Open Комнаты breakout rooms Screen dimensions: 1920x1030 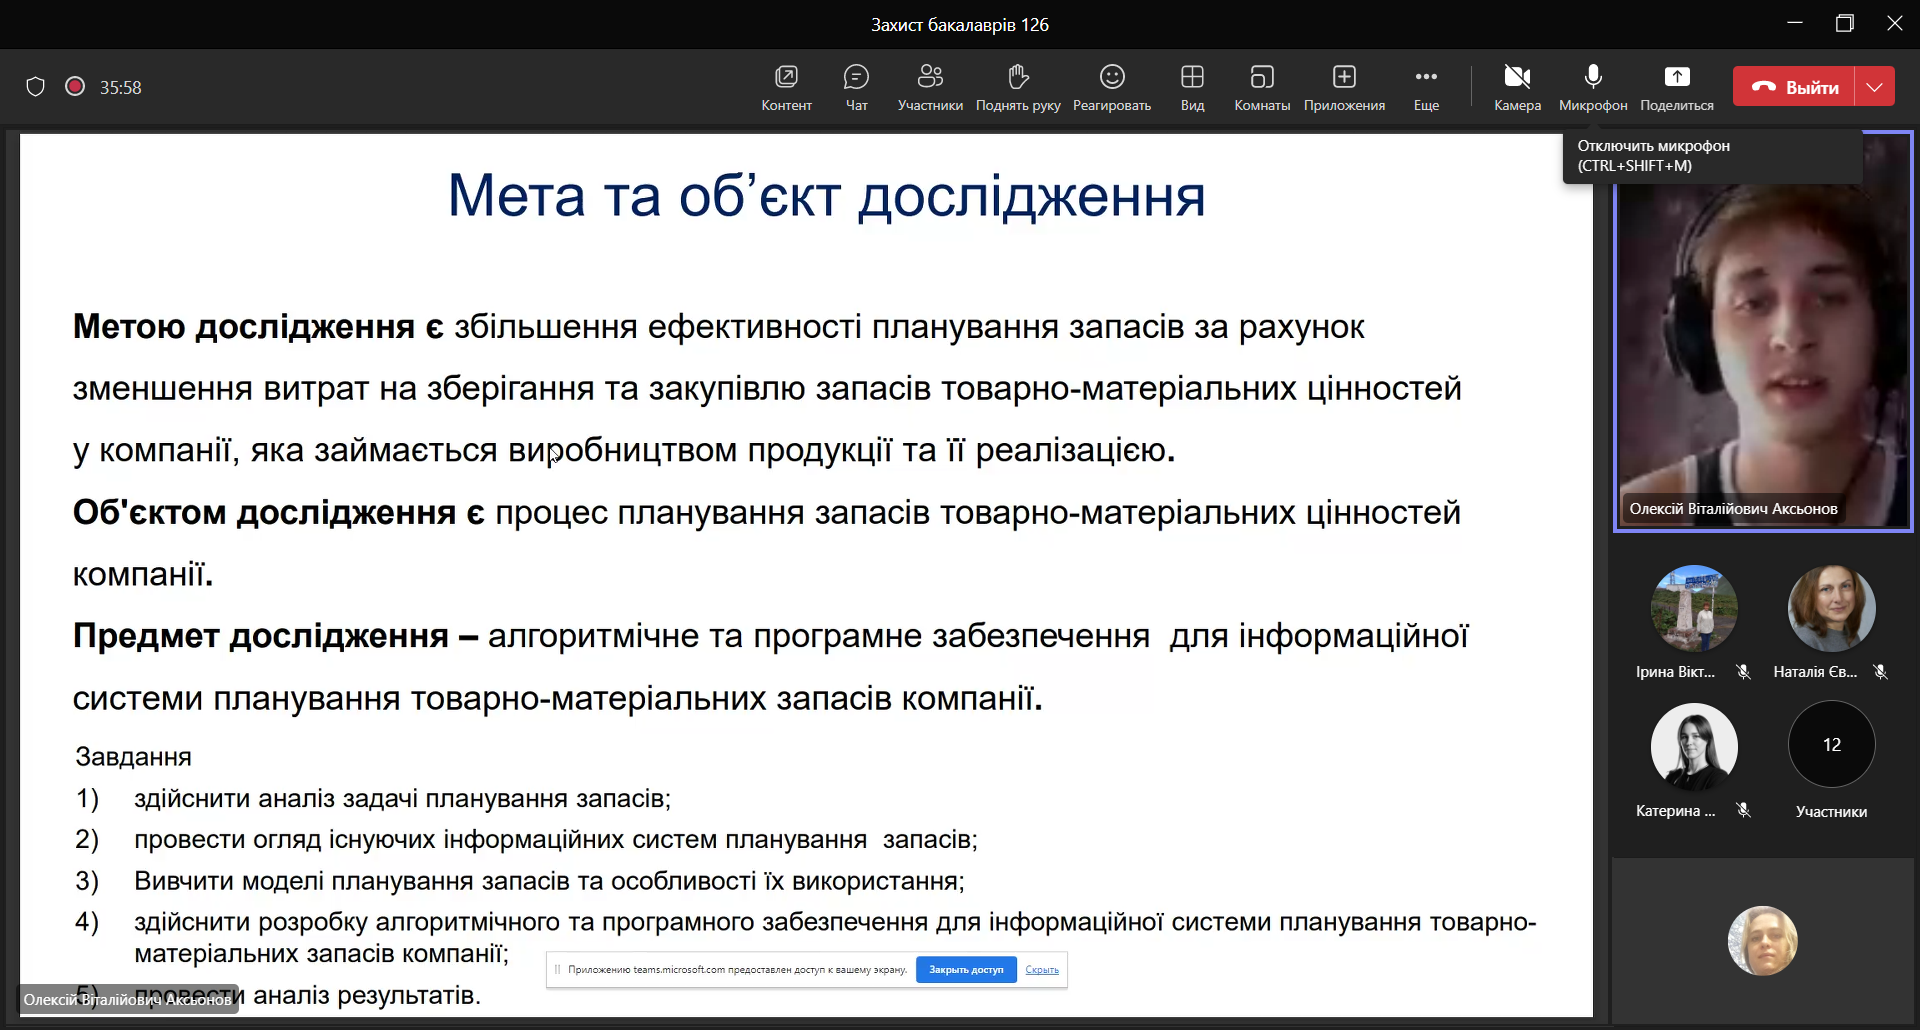1262,87
